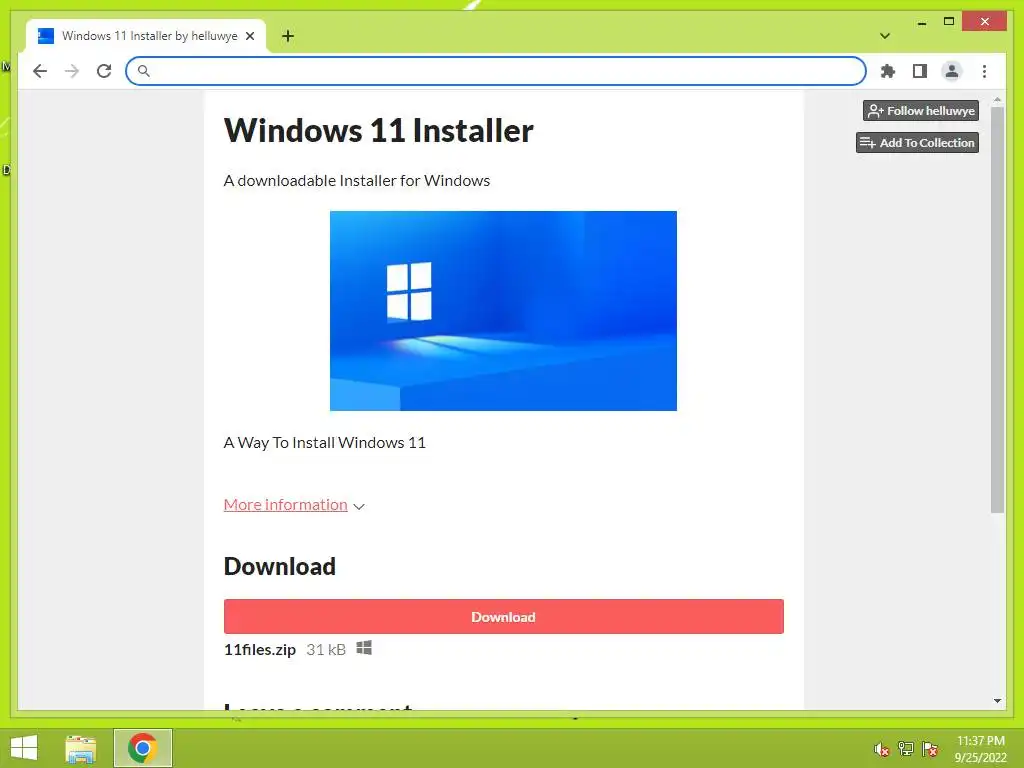This screenshot has height=768, width=1024.
Task: Select the Windows 11 Installer tab
Action: coord(146,36)
